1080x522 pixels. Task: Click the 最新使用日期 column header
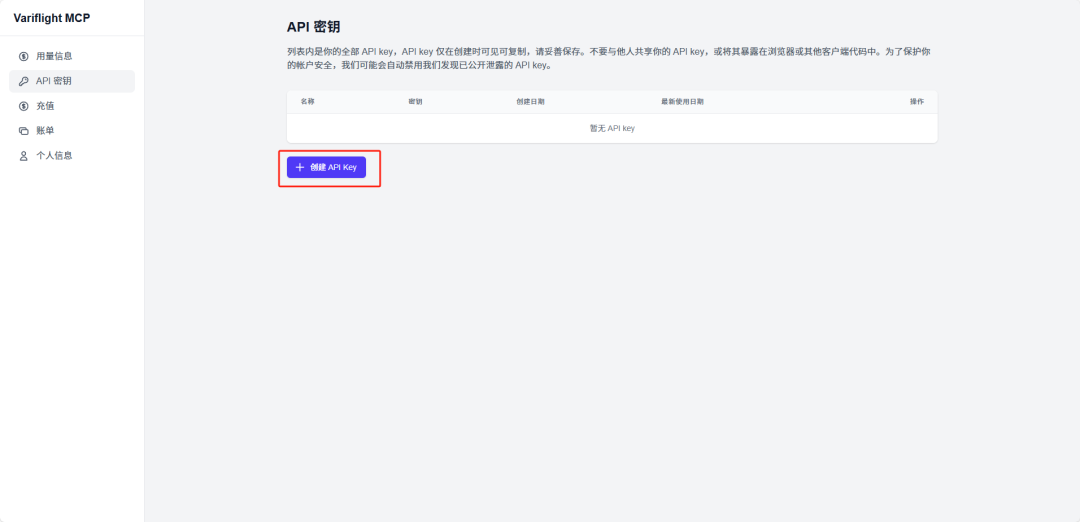682,102
